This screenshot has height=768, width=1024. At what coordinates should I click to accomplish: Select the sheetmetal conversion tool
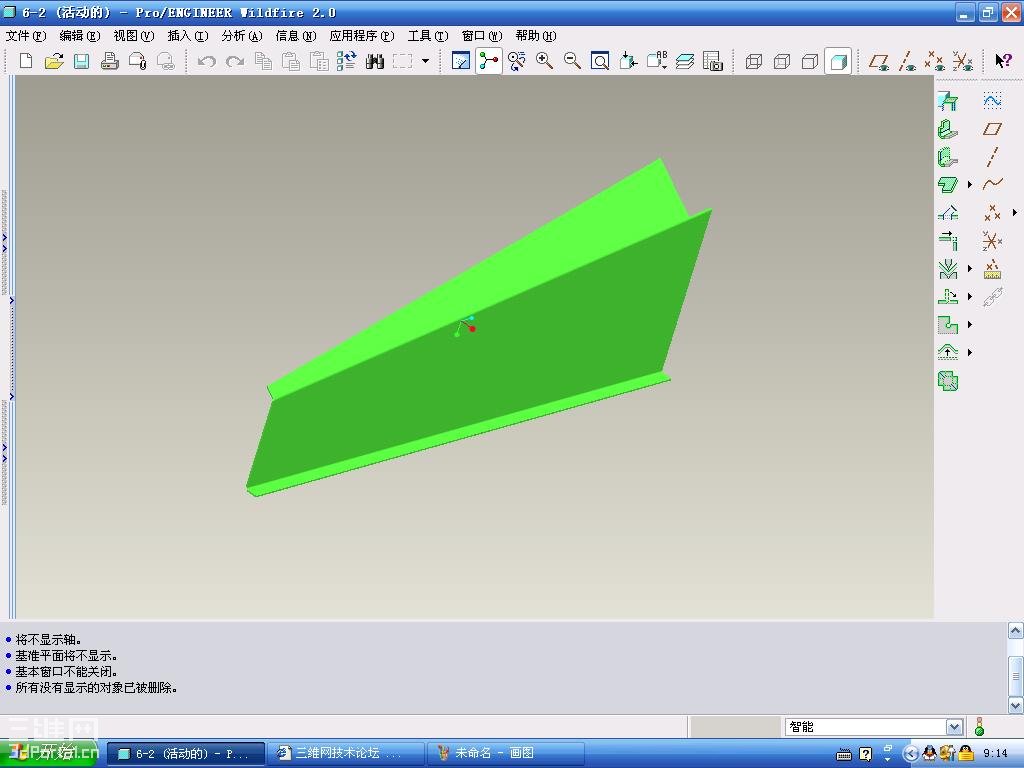click(948, 101)
